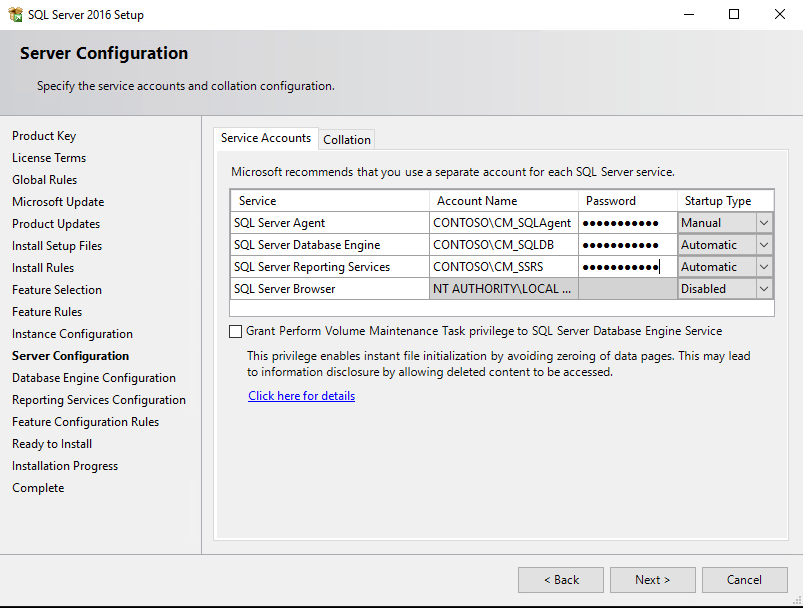Edit account name CONTOSO\CM_SSRS
The height and width of the screenshot is (608, 803).
tap(504, 267)
